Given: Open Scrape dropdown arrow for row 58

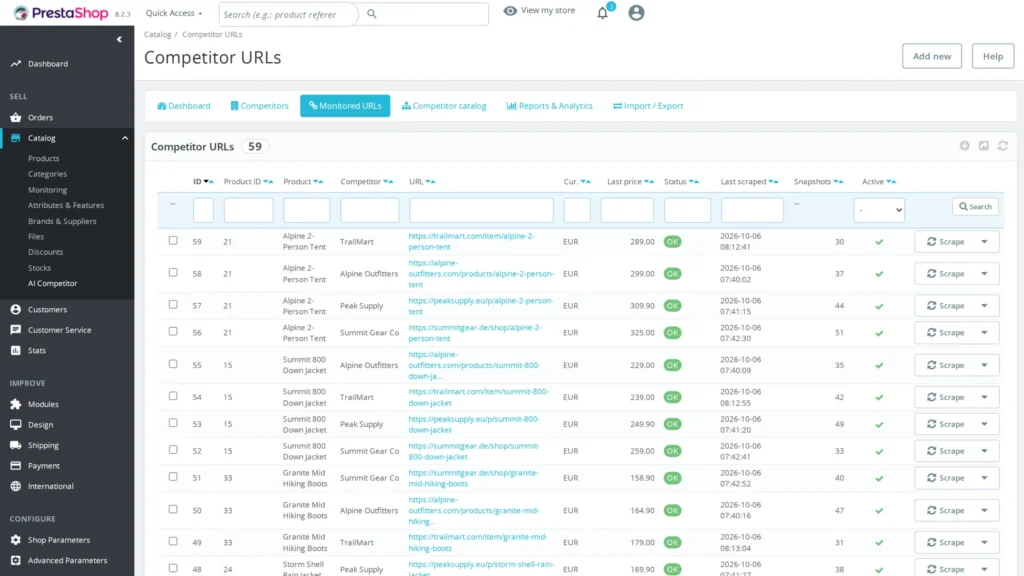Looking at the screenshot, I should (x=984, y=274).
